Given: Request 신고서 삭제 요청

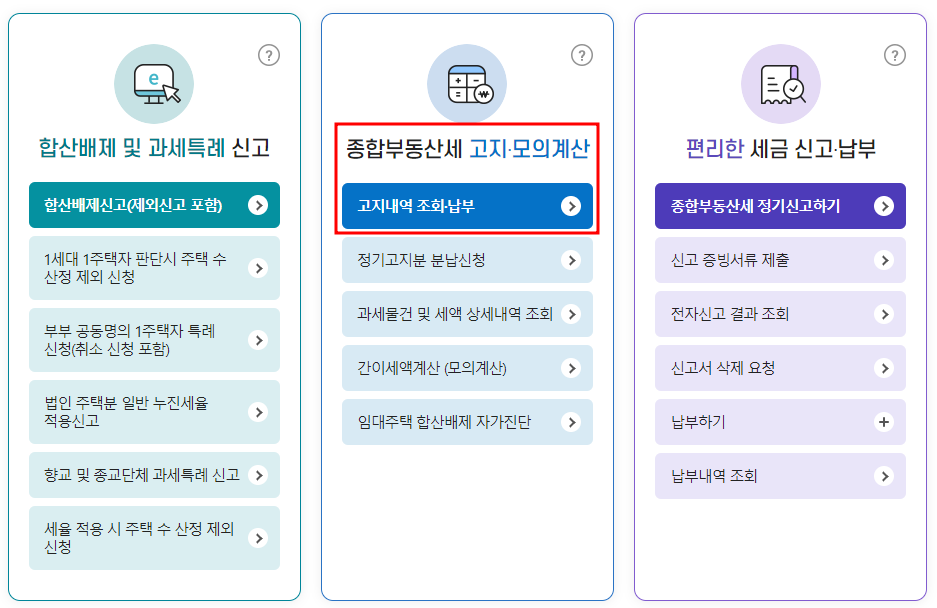Looking at the screenshot, I should point(780,368).
